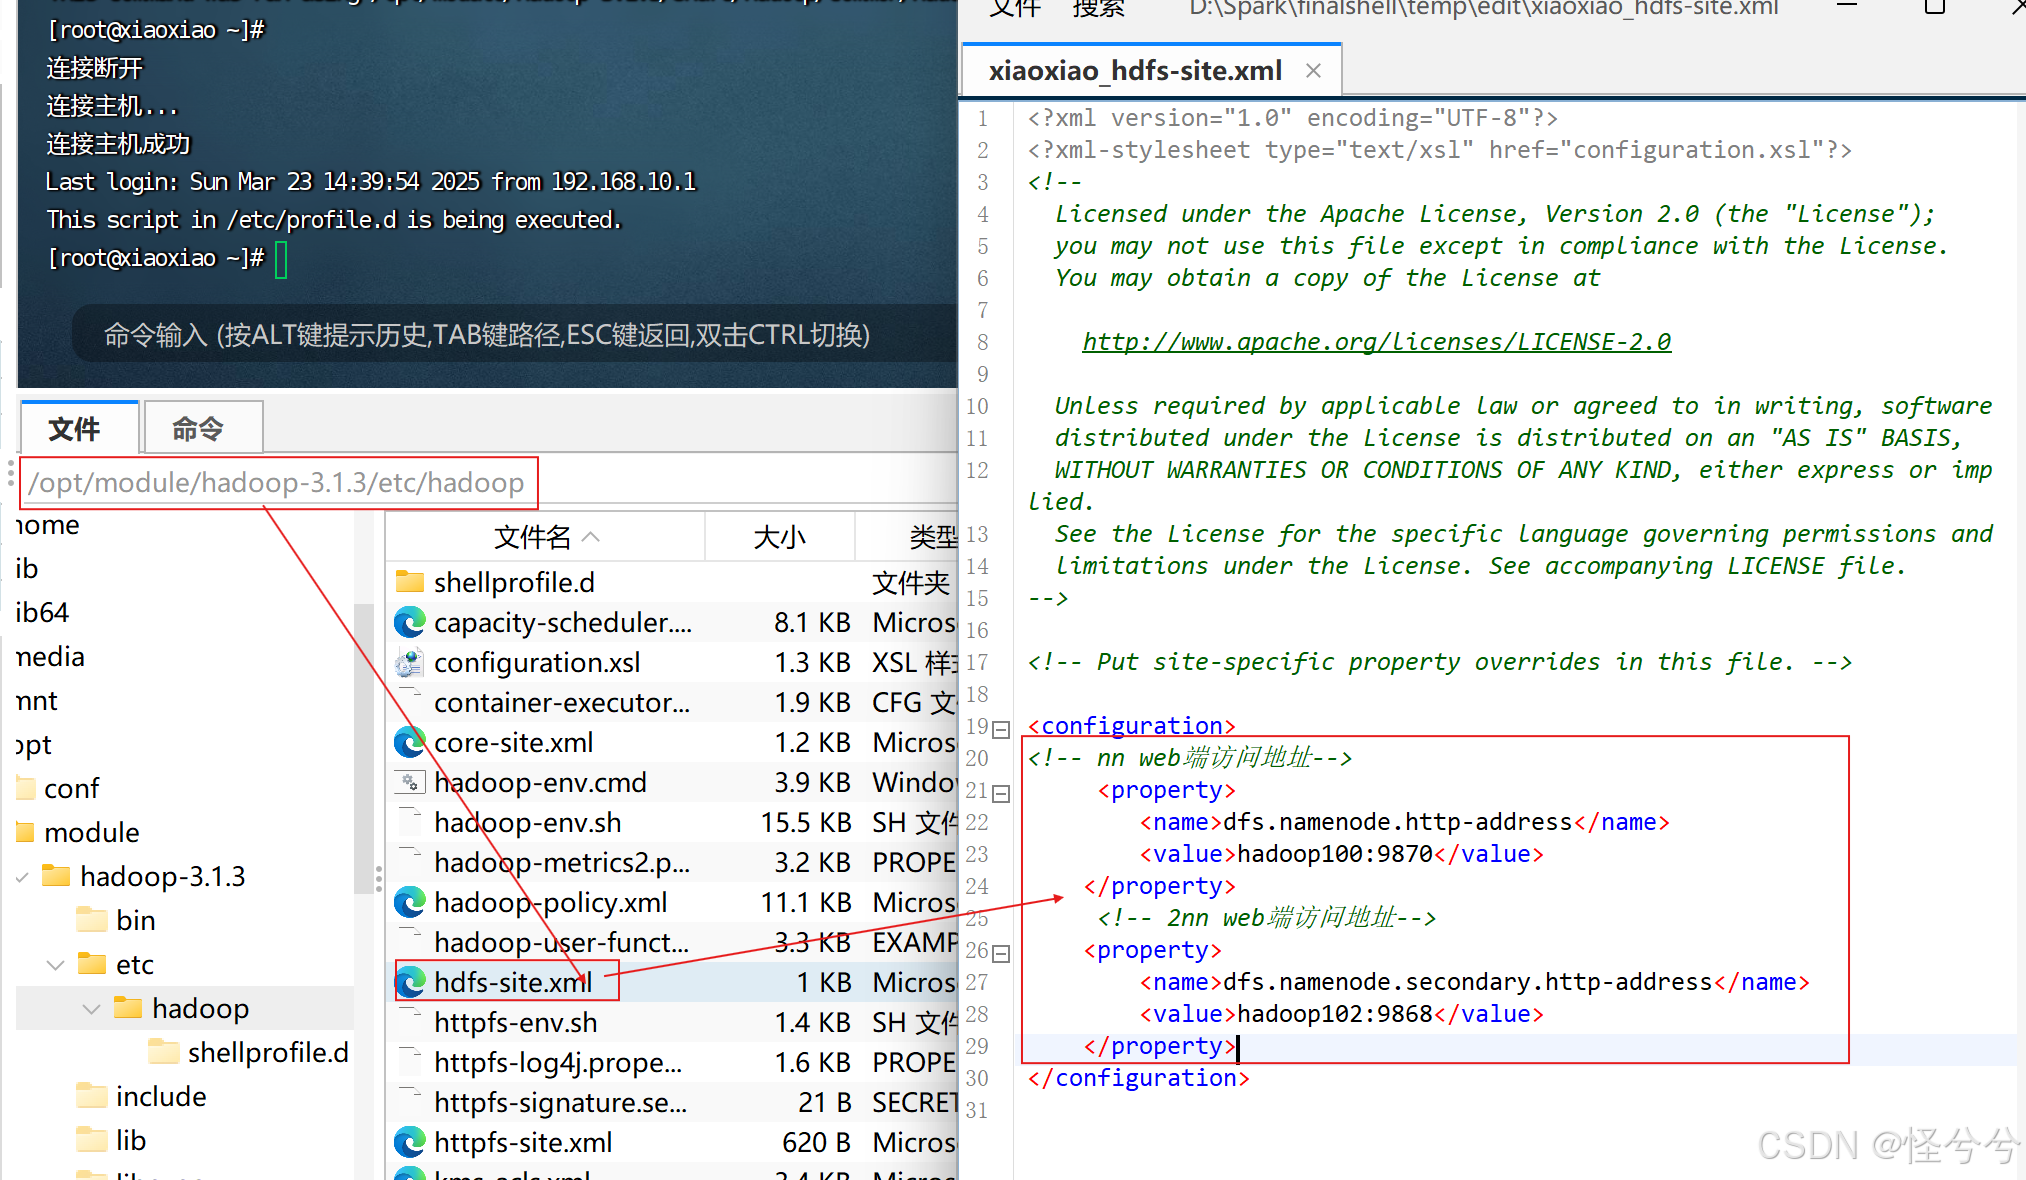Open the Apache LICENSE-2.0 link
2026x1180 pixels.
tap(1376, 342)
